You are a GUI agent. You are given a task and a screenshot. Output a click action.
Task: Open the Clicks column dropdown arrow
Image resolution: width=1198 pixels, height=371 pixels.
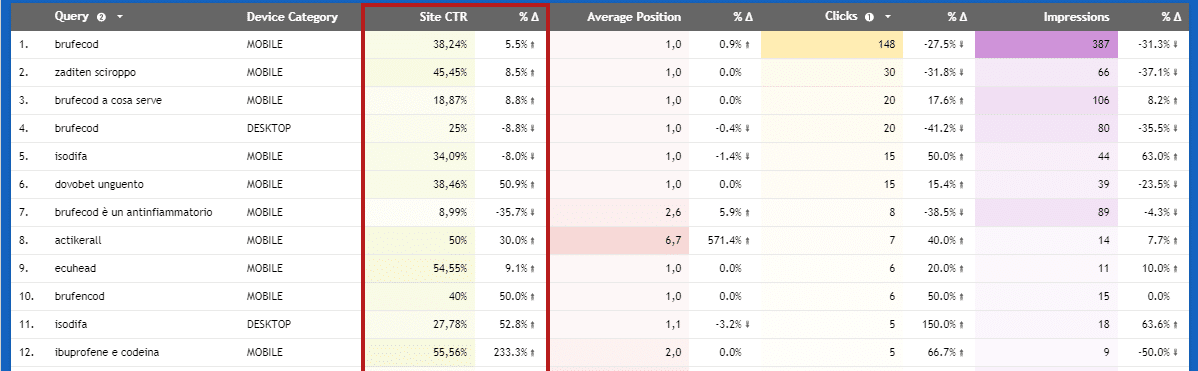pyautogui.click(x=889, y=17)
